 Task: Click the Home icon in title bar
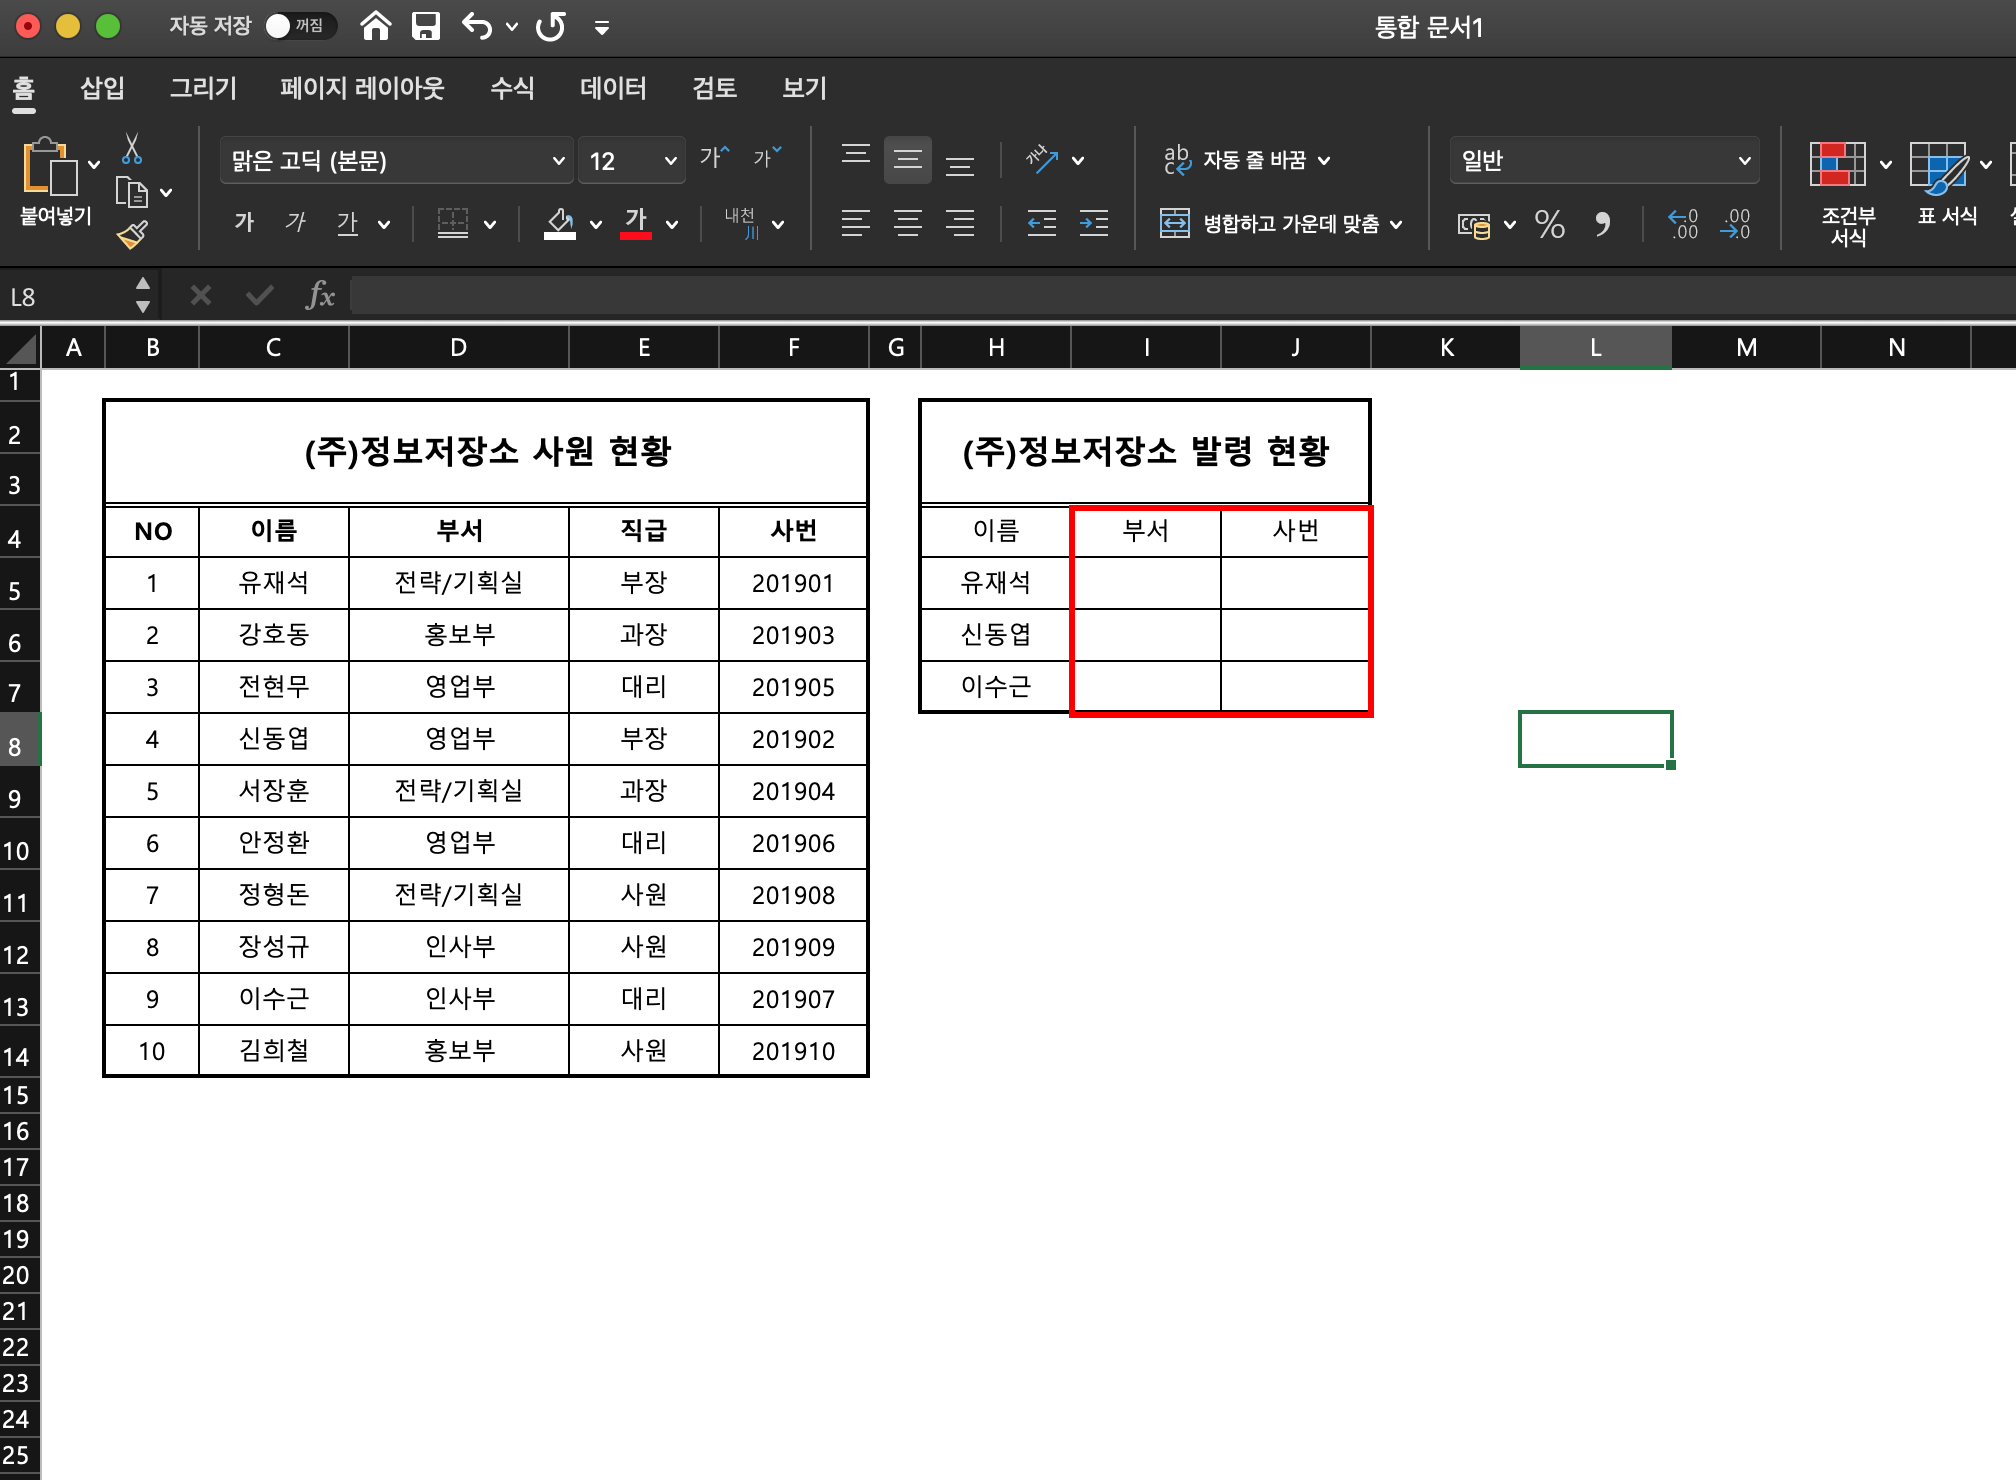[x=375, y=26]
